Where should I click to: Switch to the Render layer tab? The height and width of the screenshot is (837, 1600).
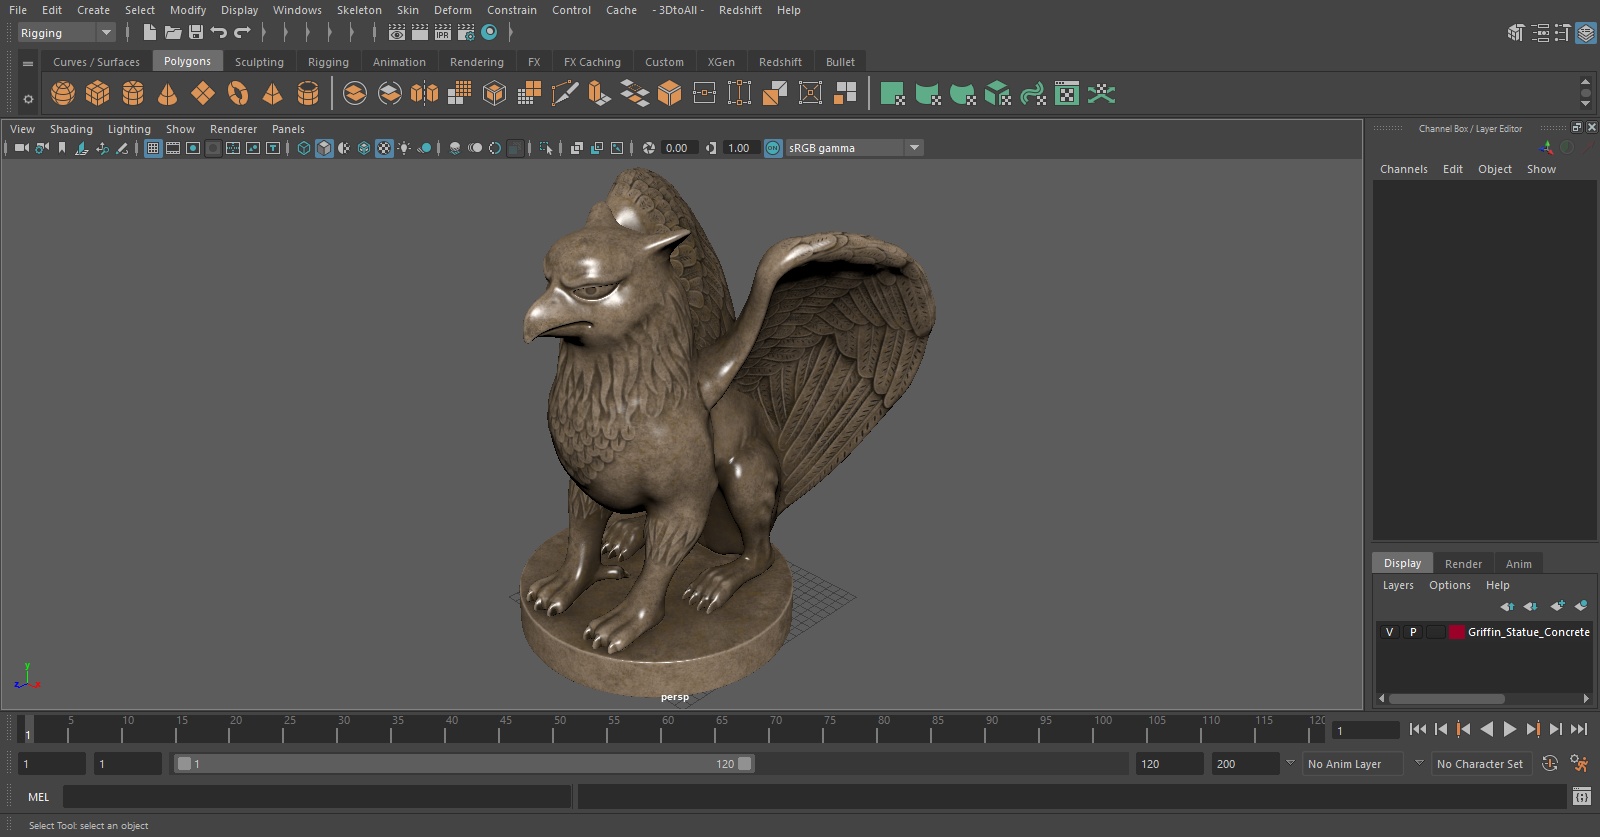coord(1463,564)
